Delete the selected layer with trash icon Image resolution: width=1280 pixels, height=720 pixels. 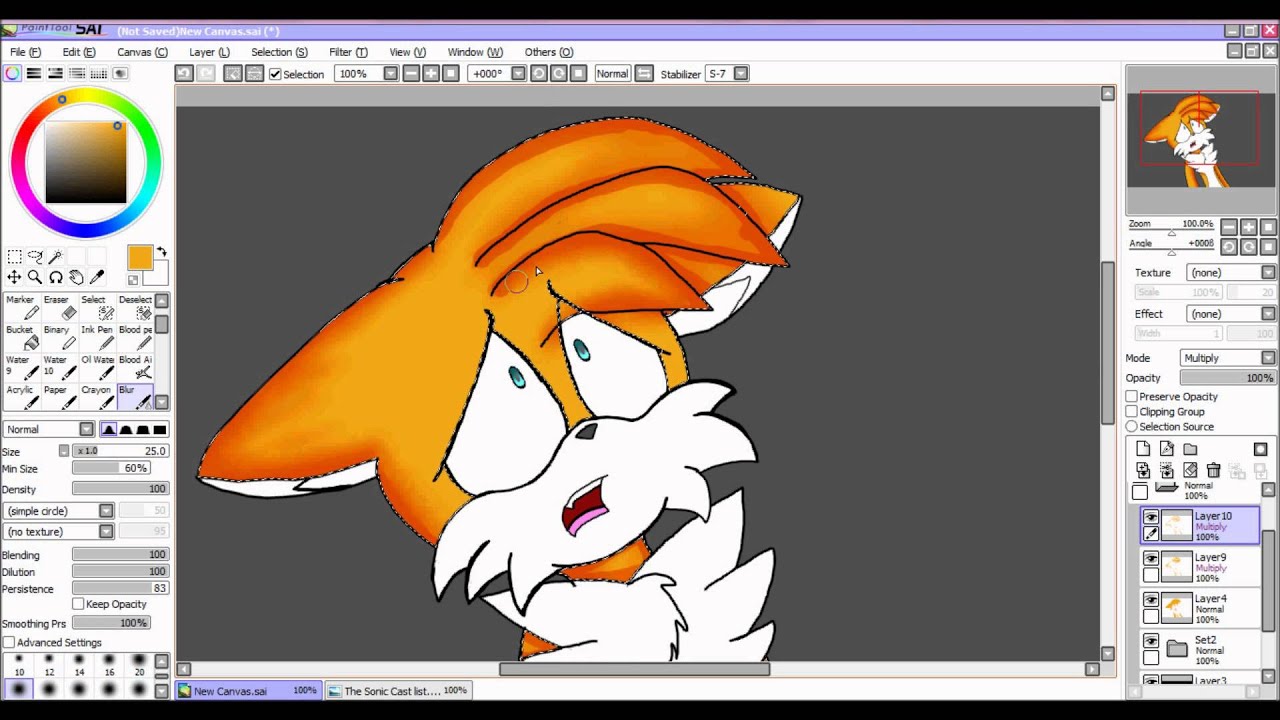pos(1213,470)
